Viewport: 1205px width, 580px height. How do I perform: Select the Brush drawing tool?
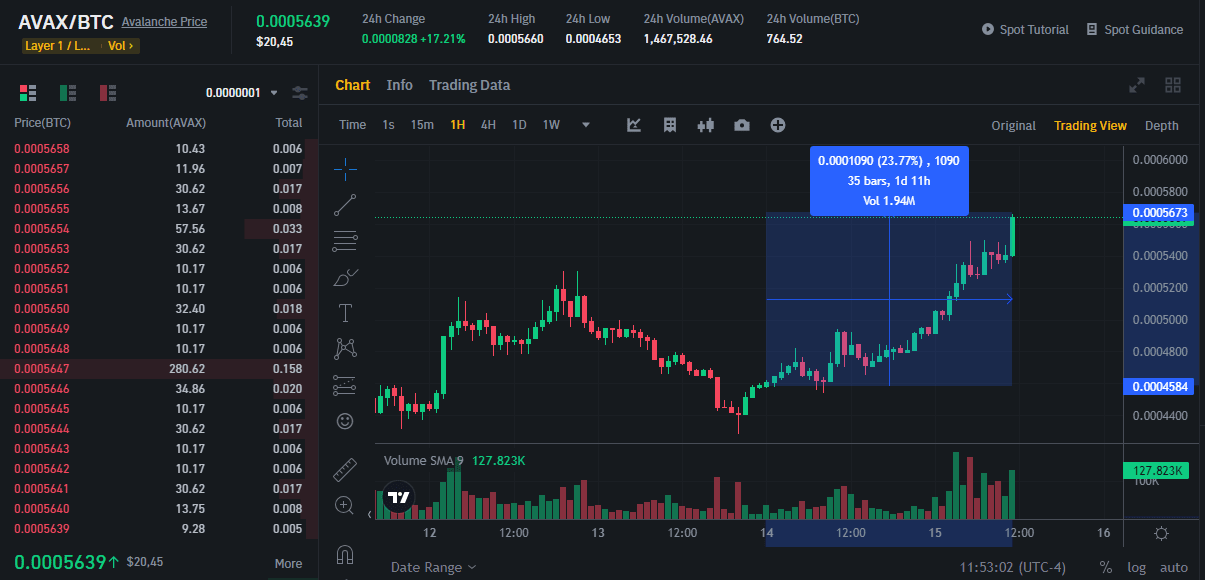tap(345, 276)
